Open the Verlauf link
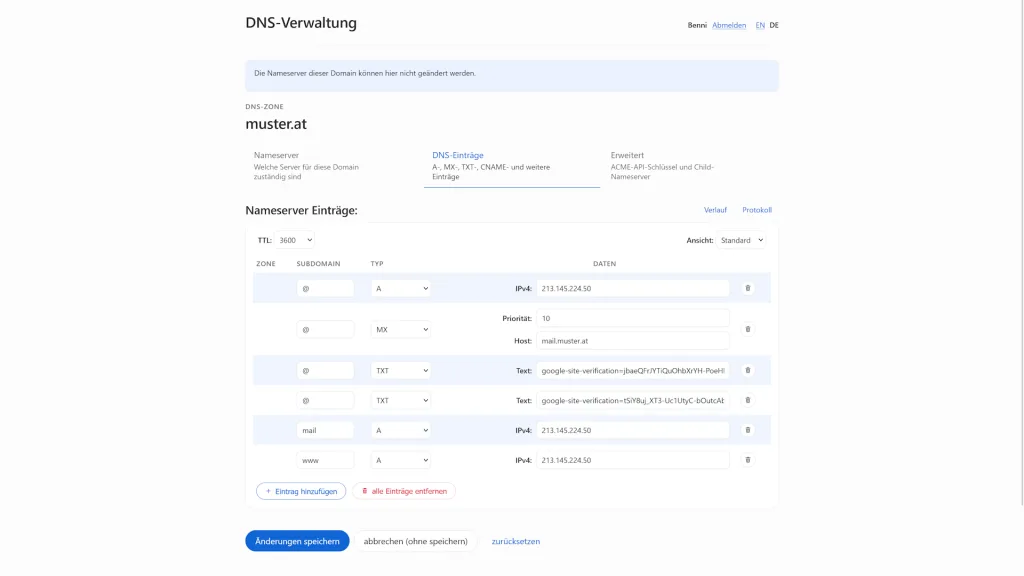1024x576 pixels. [715, 210]
